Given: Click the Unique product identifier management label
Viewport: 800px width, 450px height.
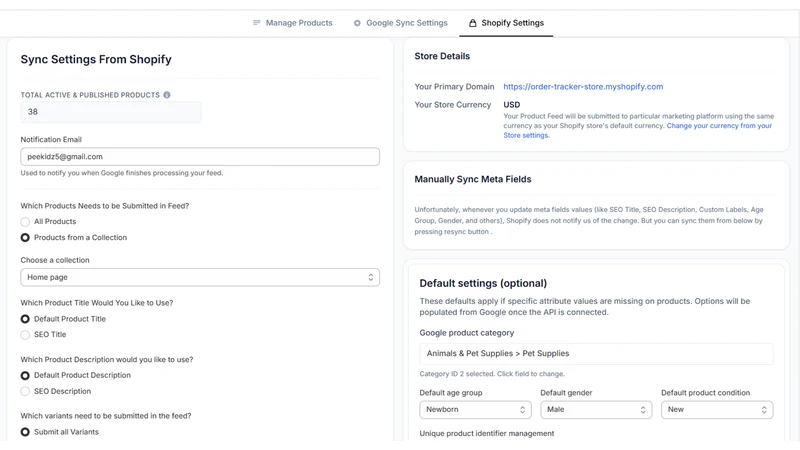Looking at the screenshot, I should pos(487,433).
